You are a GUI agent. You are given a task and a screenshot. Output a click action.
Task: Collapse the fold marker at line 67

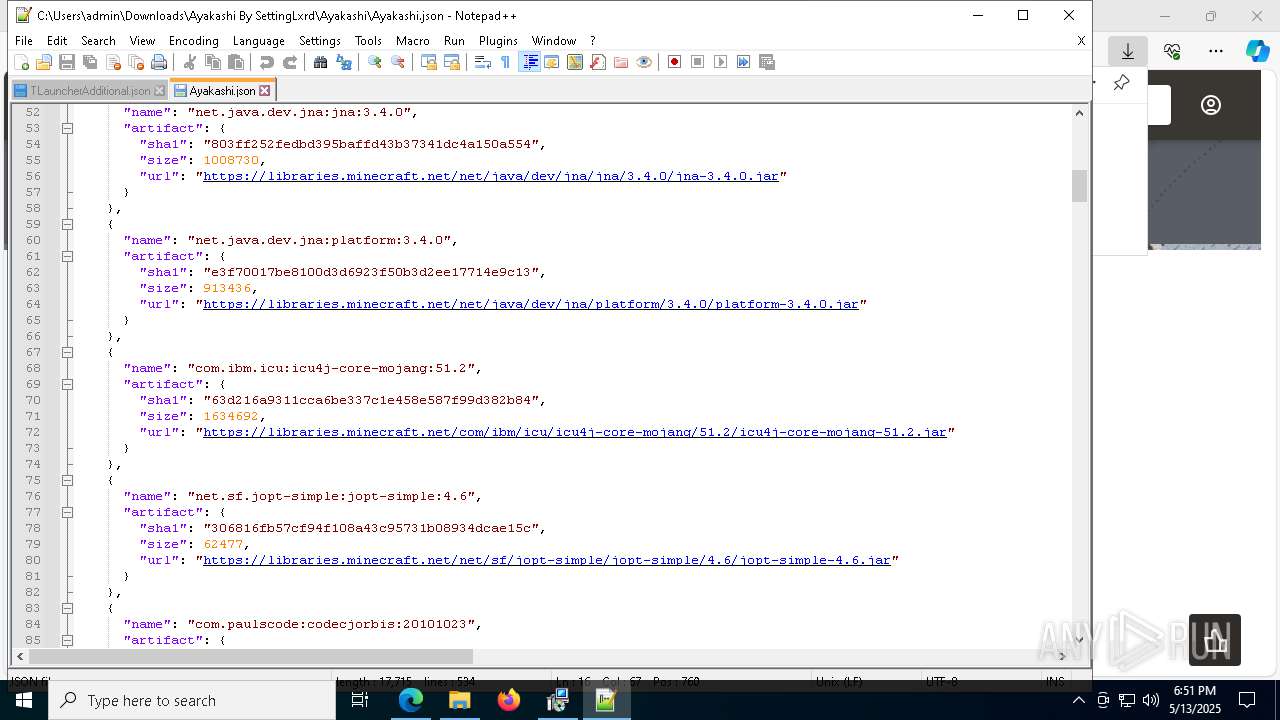pos(67,352)
